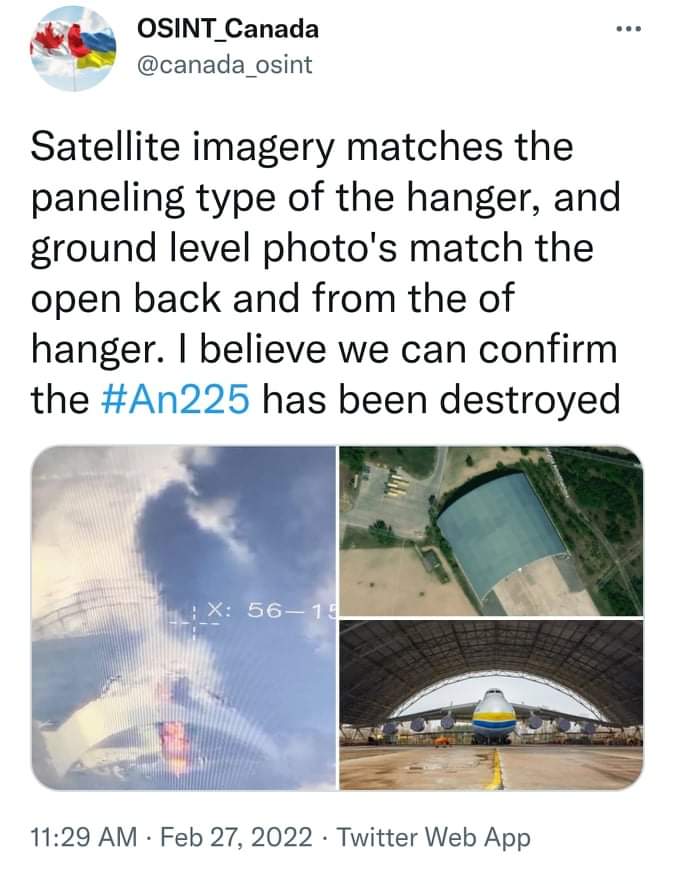This screenshot has width=675, height=884.
Task: Open the An-225 in hangar photo
Action: tap(491, 705)
